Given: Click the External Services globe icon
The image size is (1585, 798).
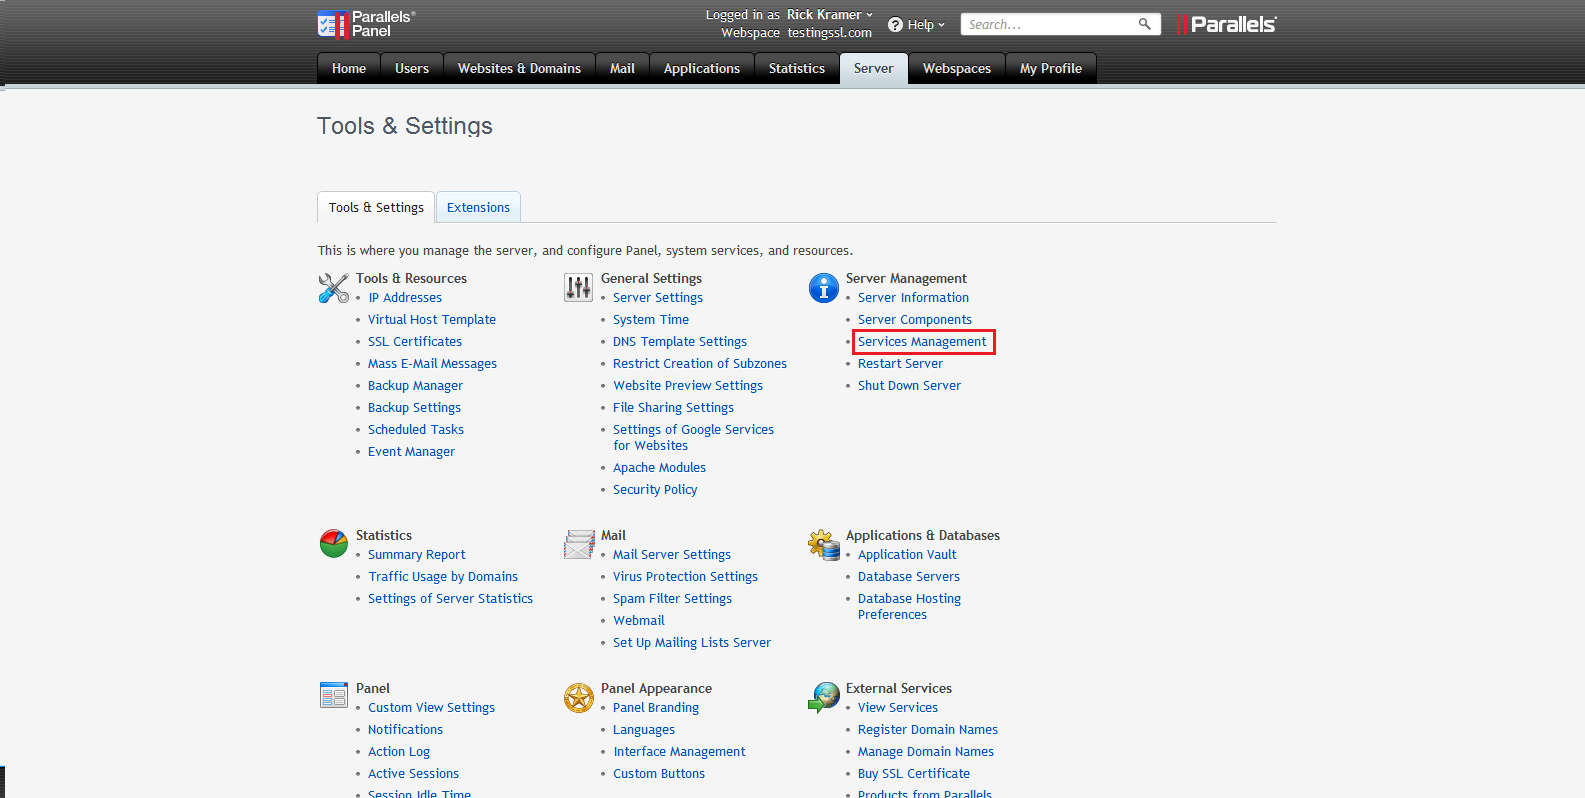Looking at the screenshot, I should point(823,697).
